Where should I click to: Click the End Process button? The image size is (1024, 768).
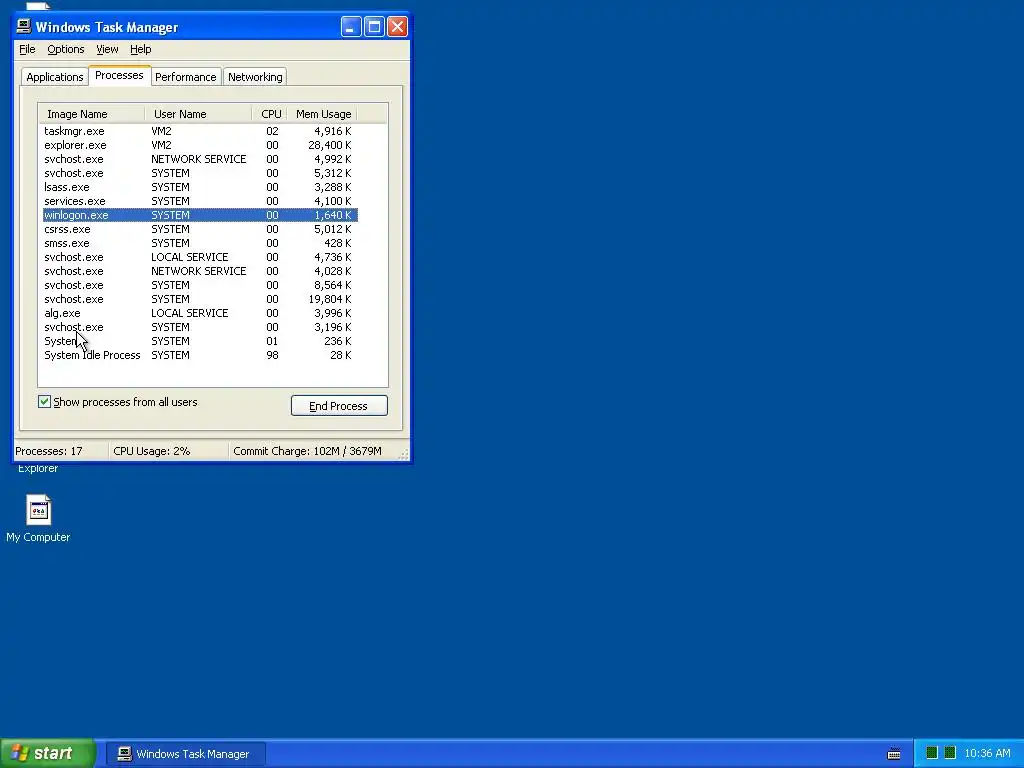(x=339, y=406)
